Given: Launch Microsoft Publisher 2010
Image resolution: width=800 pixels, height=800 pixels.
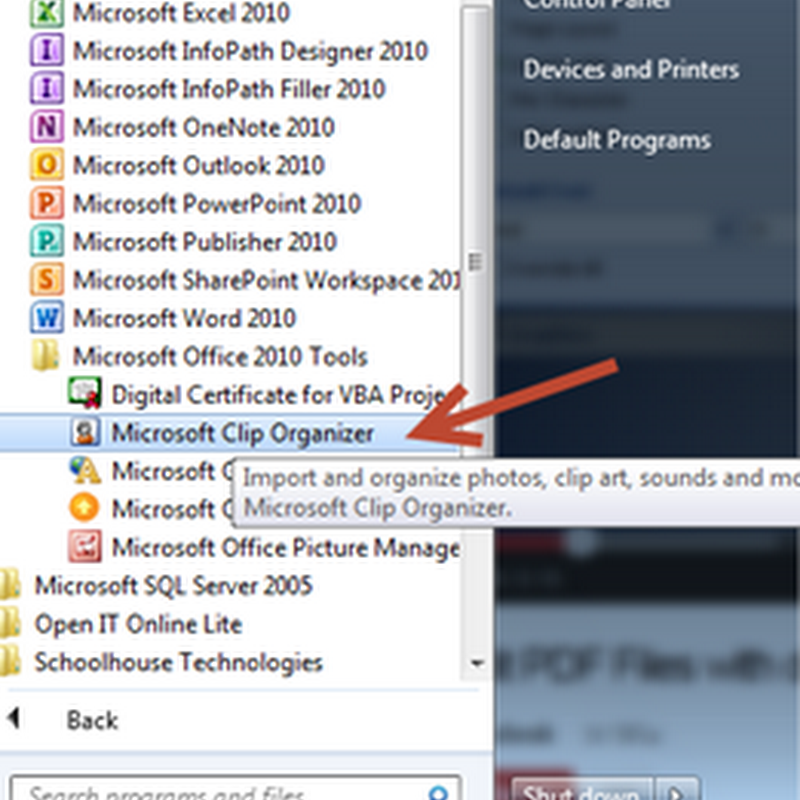Looking at the screenshot, I should point(205,241).
